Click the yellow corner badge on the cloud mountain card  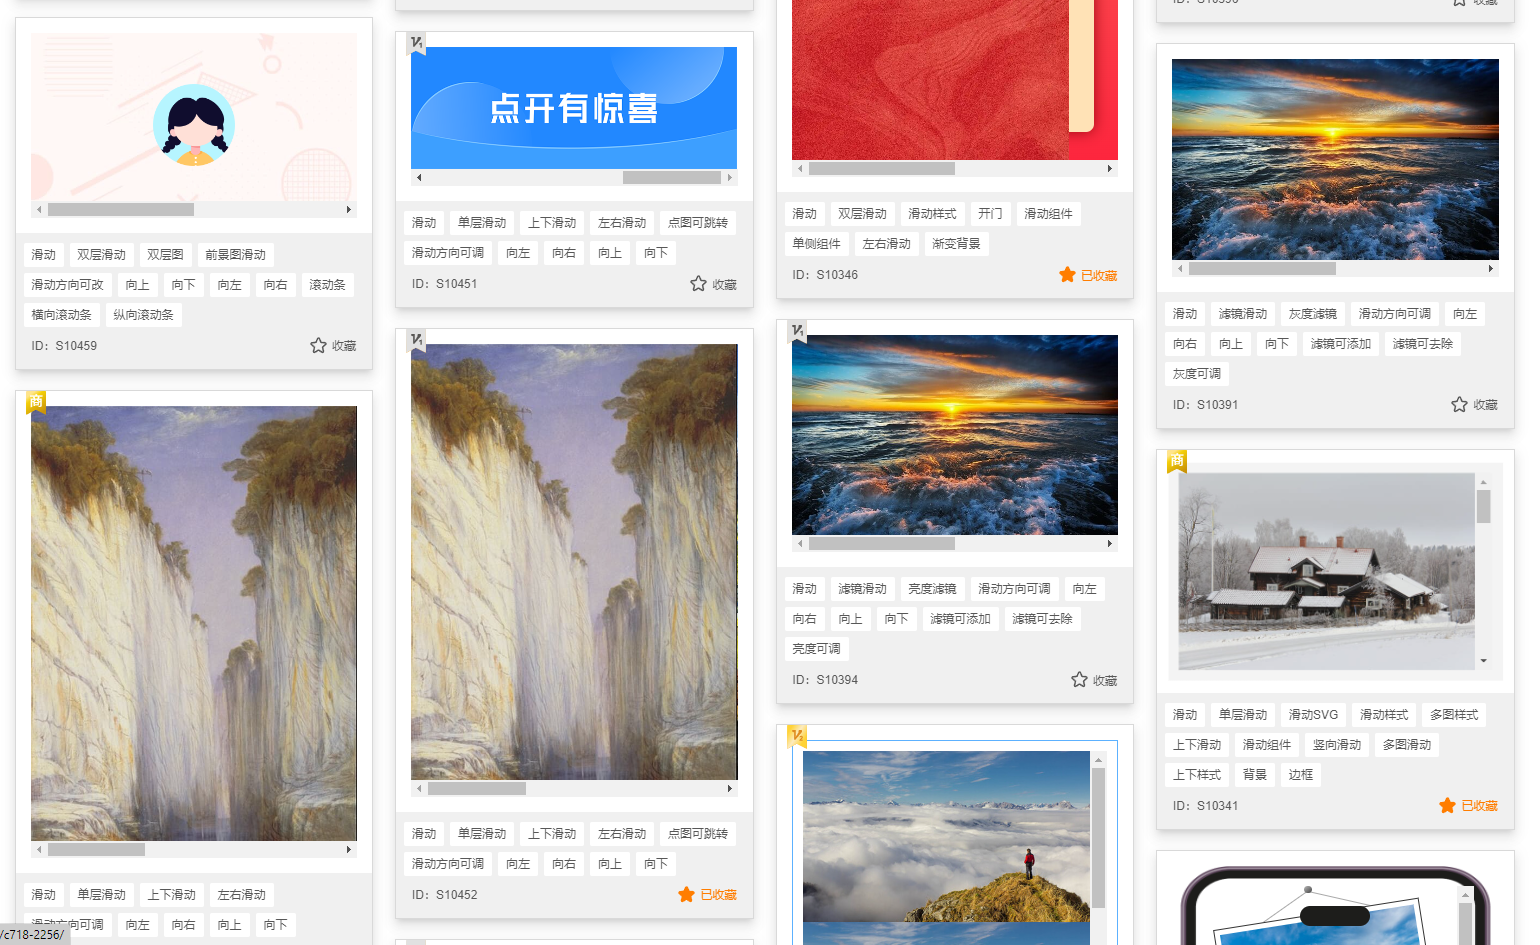click(x=797, y=734)
